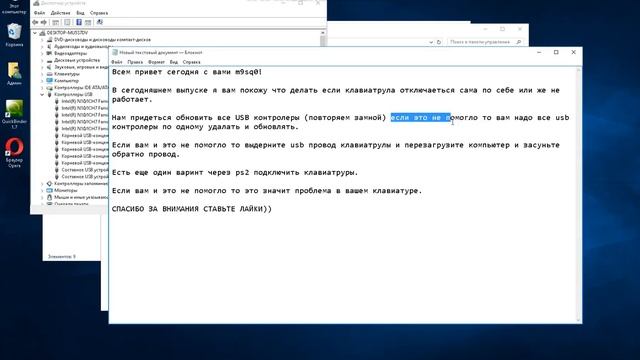
Task: Select the DESKTOP computer name root item
Action: [x=67, y=33]
